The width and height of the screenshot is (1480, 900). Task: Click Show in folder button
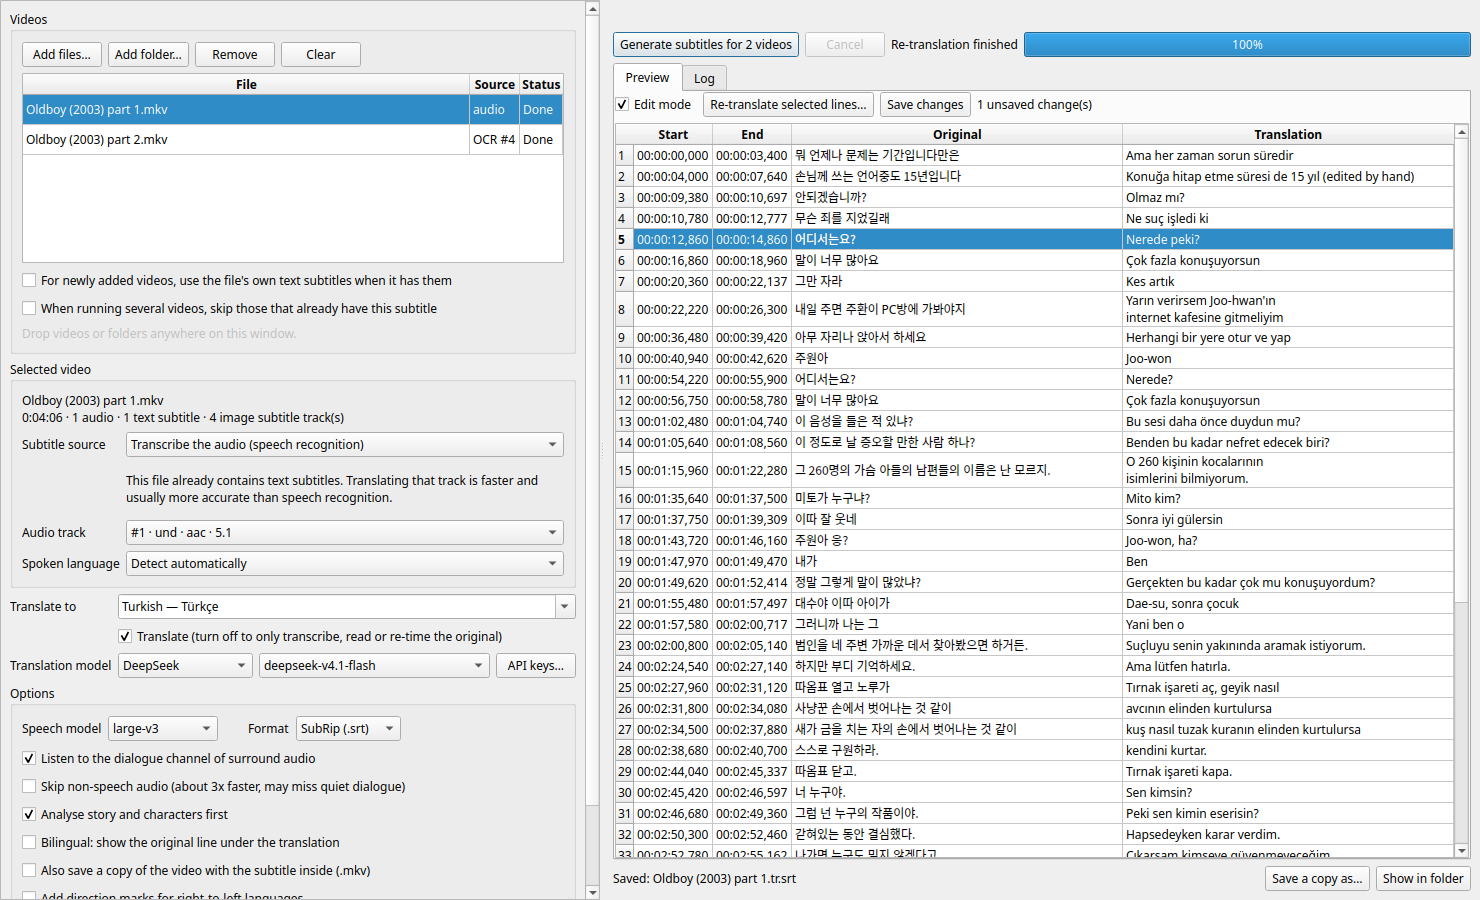point(1423,879)
